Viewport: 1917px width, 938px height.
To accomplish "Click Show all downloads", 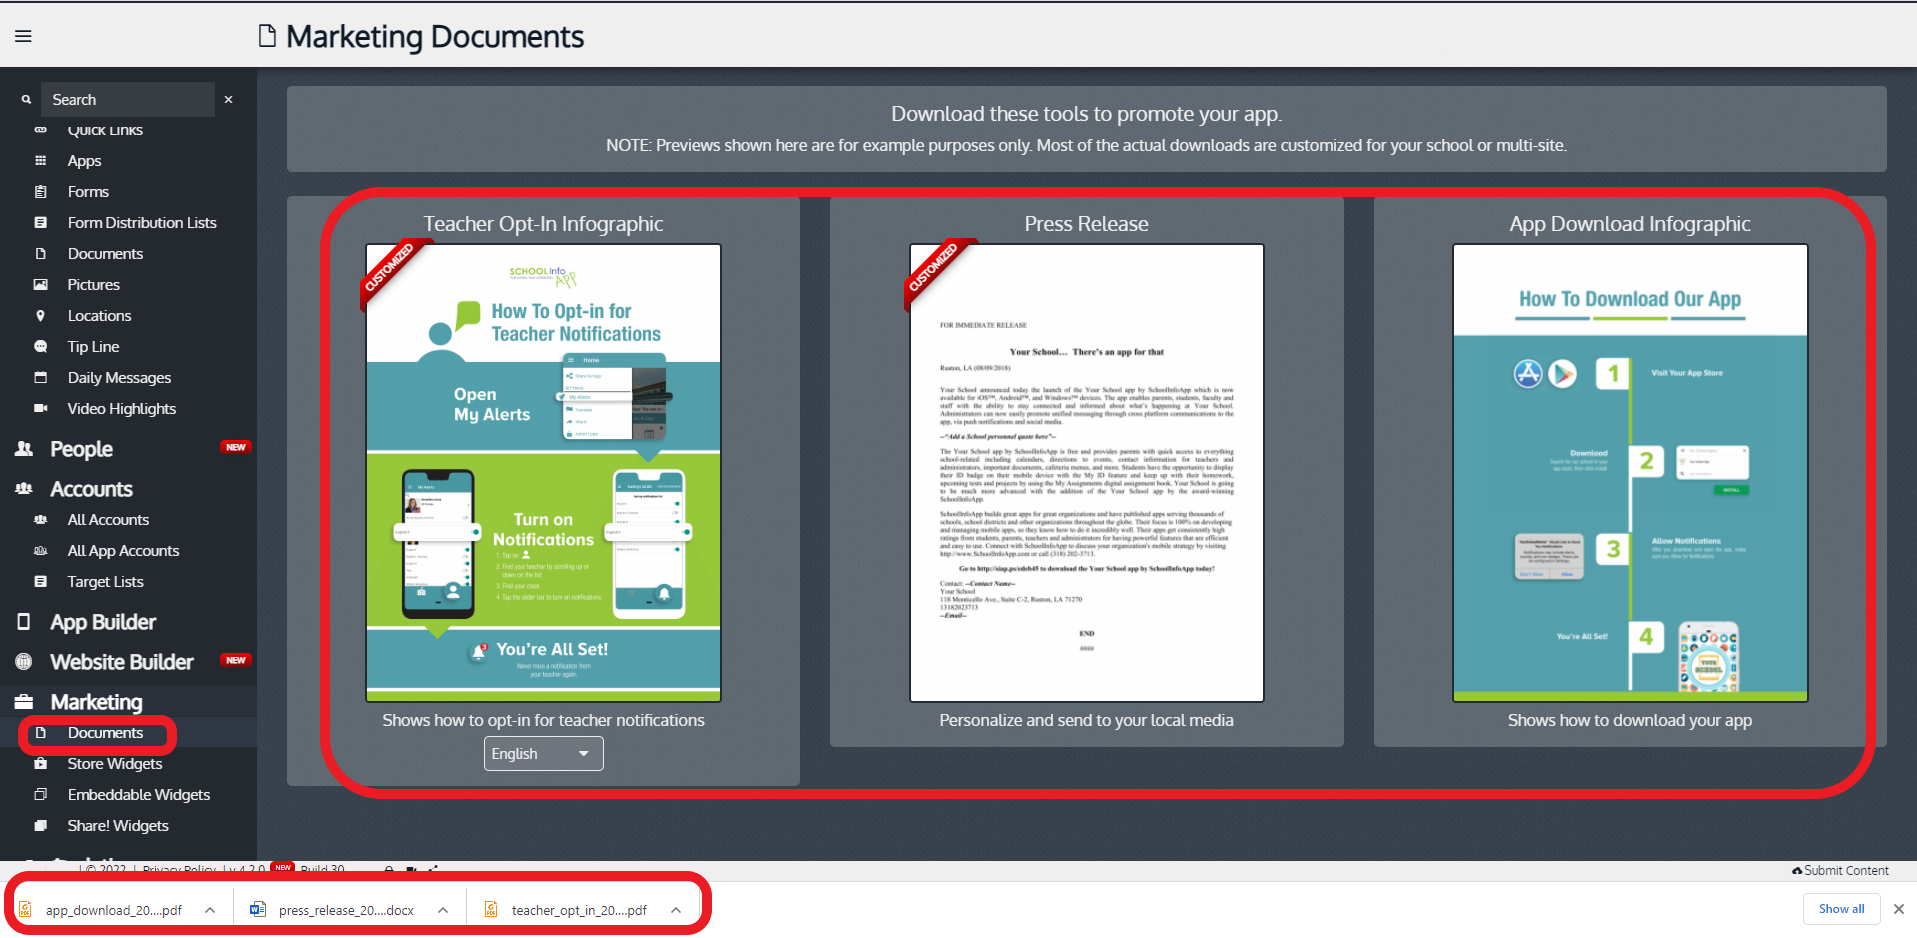I will (1841, 909).
